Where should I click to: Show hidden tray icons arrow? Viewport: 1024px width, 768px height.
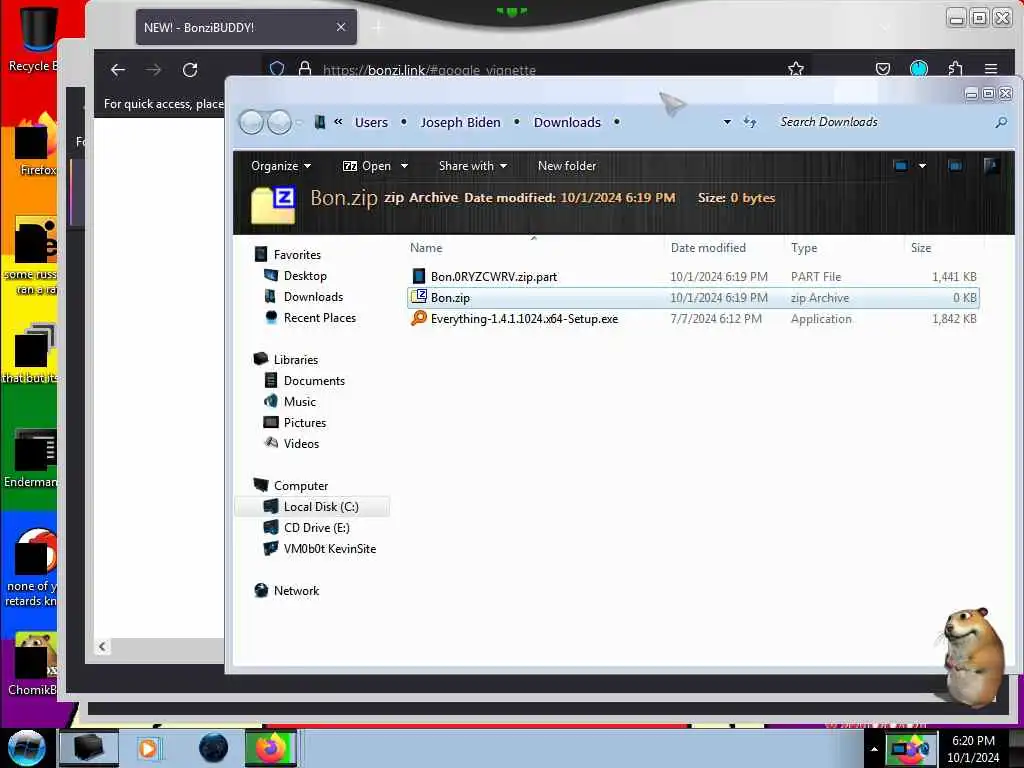tap(874, 749)
